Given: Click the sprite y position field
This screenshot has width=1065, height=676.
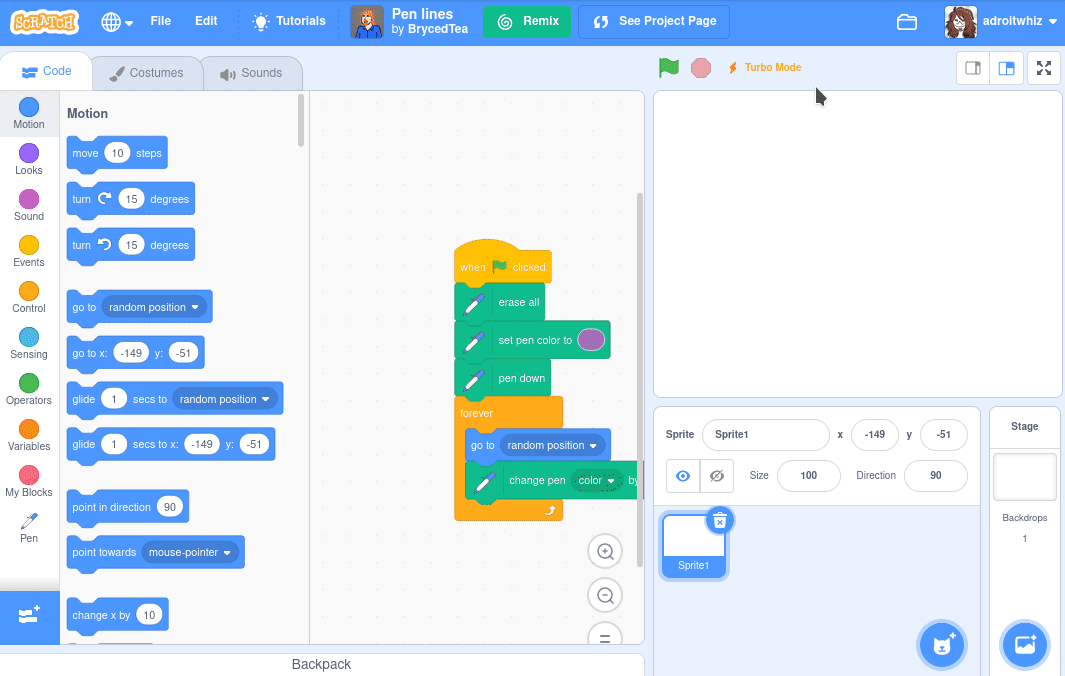Looking at the screenshot, I should coord(943,435).
